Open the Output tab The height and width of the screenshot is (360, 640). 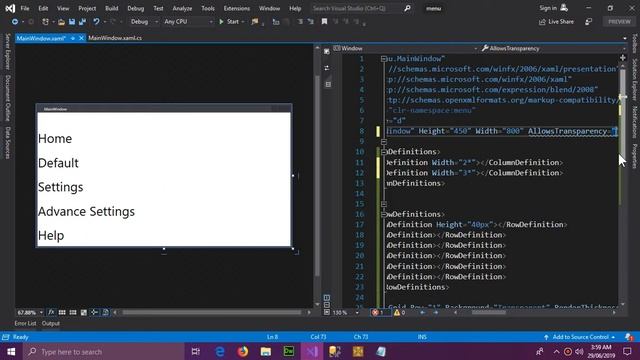coord(51,323)
